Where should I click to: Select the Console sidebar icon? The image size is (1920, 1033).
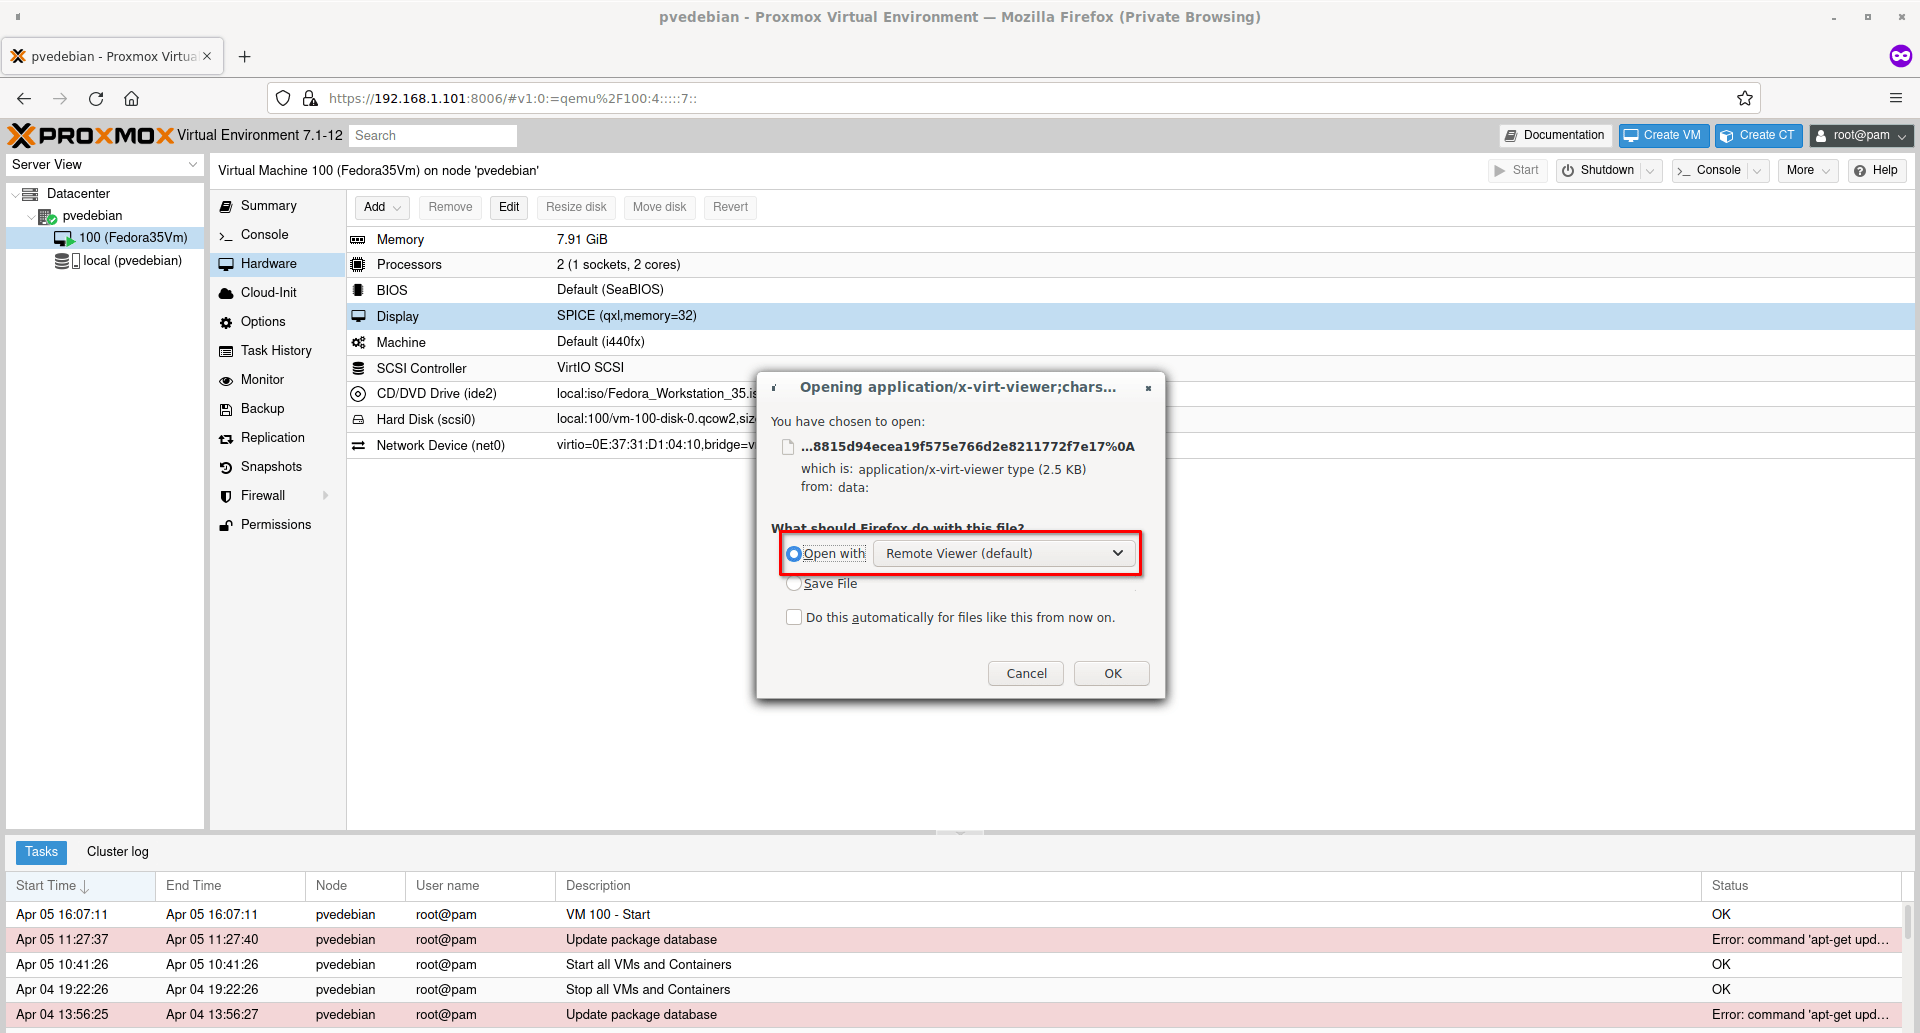click(x=227, y=235)
